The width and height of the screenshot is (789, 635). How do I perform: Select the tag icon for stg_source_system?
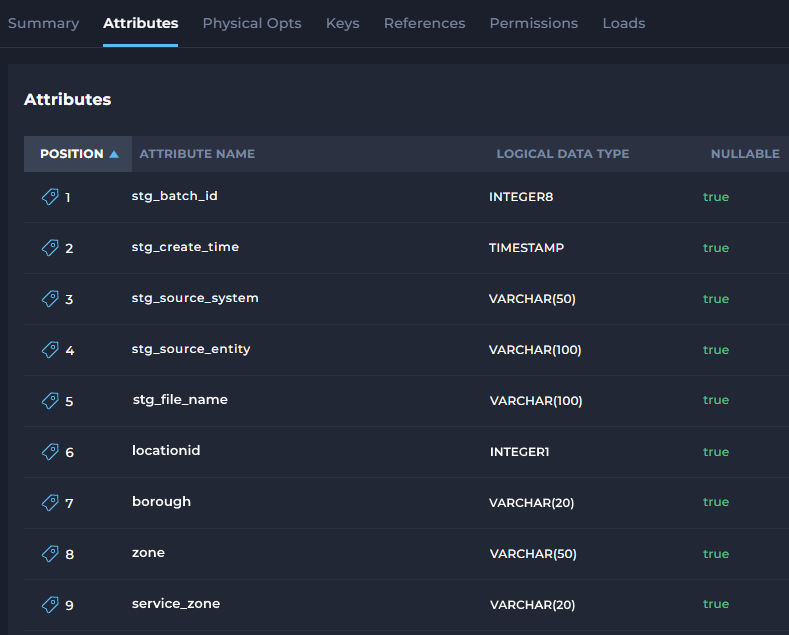pos(50,299)
